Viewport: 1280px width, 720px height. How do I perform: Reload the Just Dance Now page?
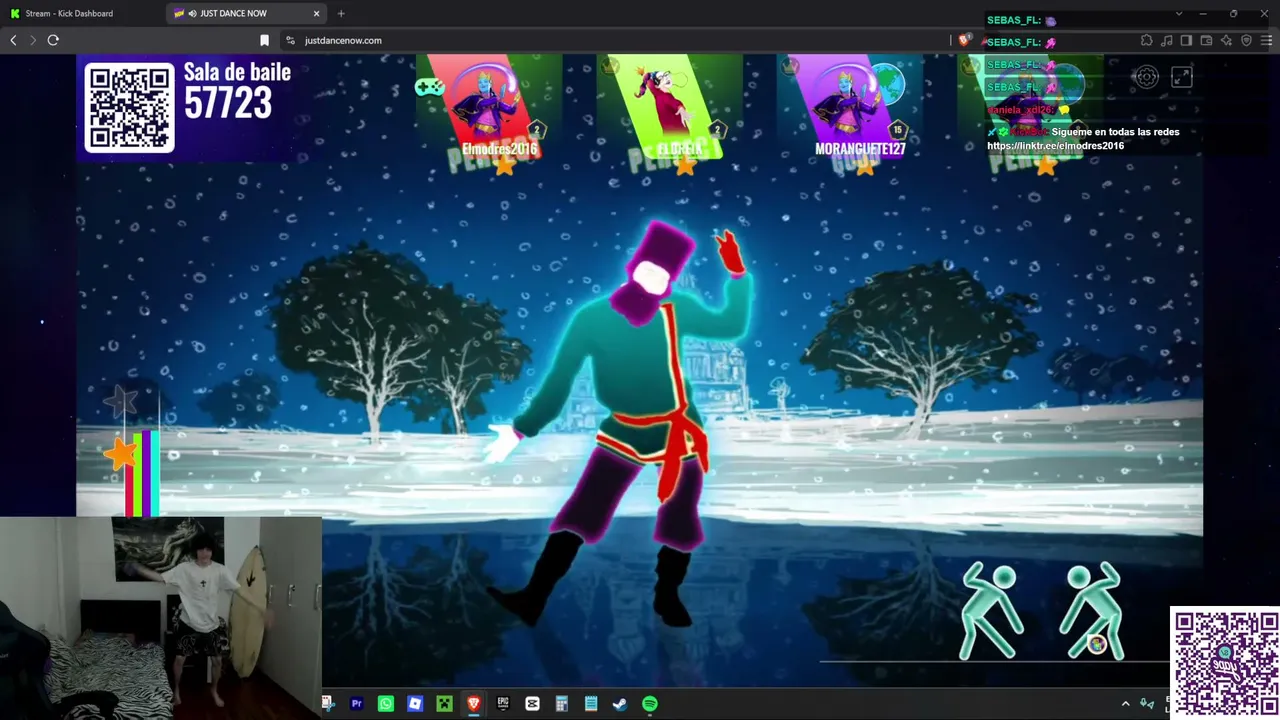tap(53, 40)
